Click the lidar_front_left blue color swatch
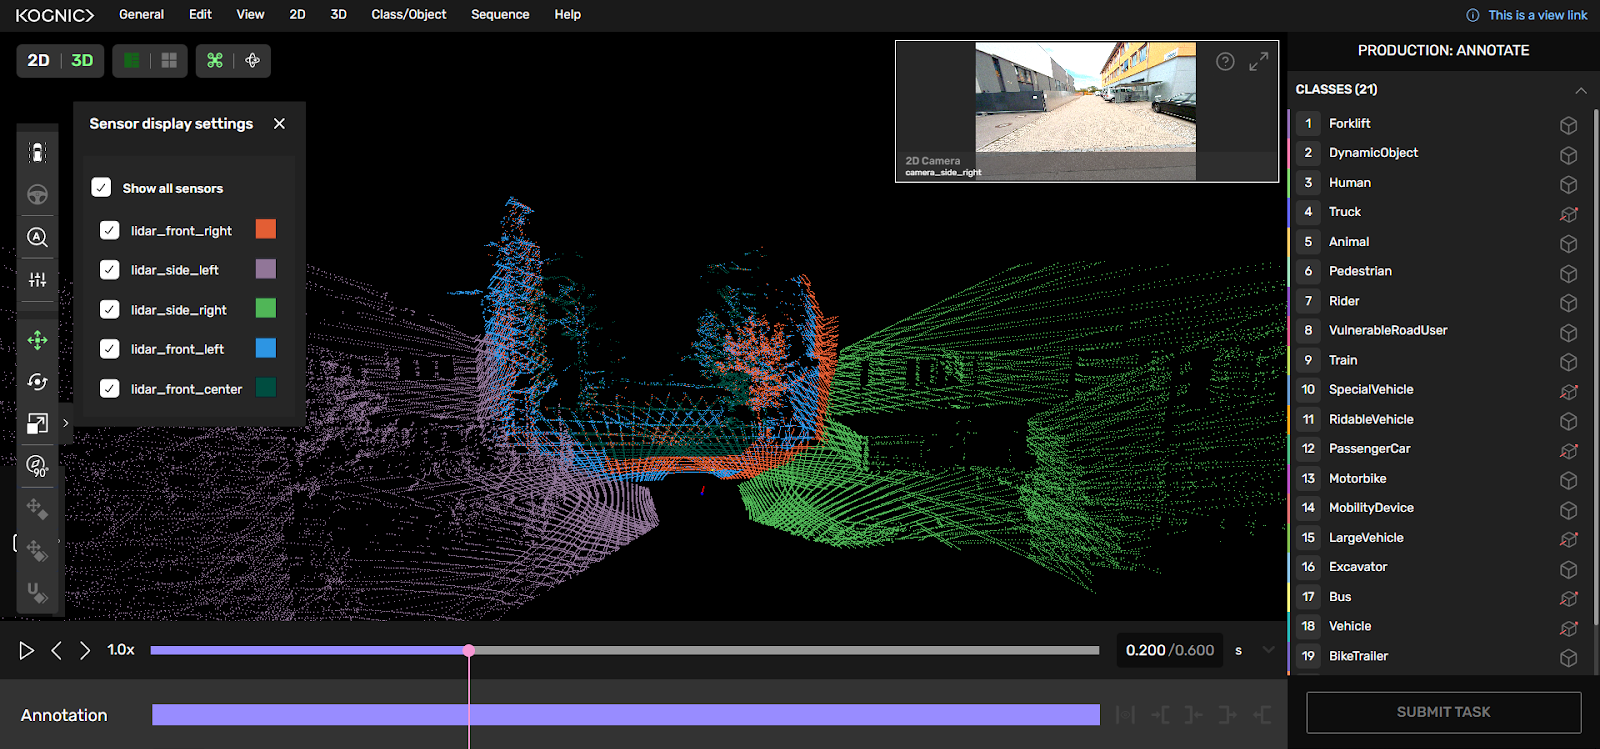The width and height of the screenshot is (1600, 749). click(266, 348)
